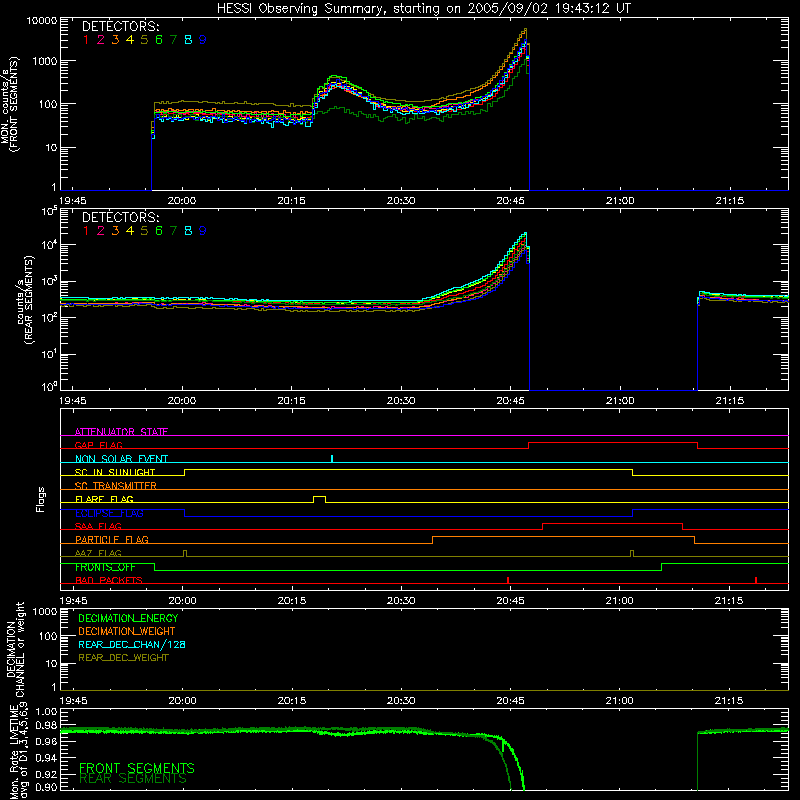
Task: Click the raised FLARE_FLAG pulse on the timeline
Action: click(x=319, y=497)
